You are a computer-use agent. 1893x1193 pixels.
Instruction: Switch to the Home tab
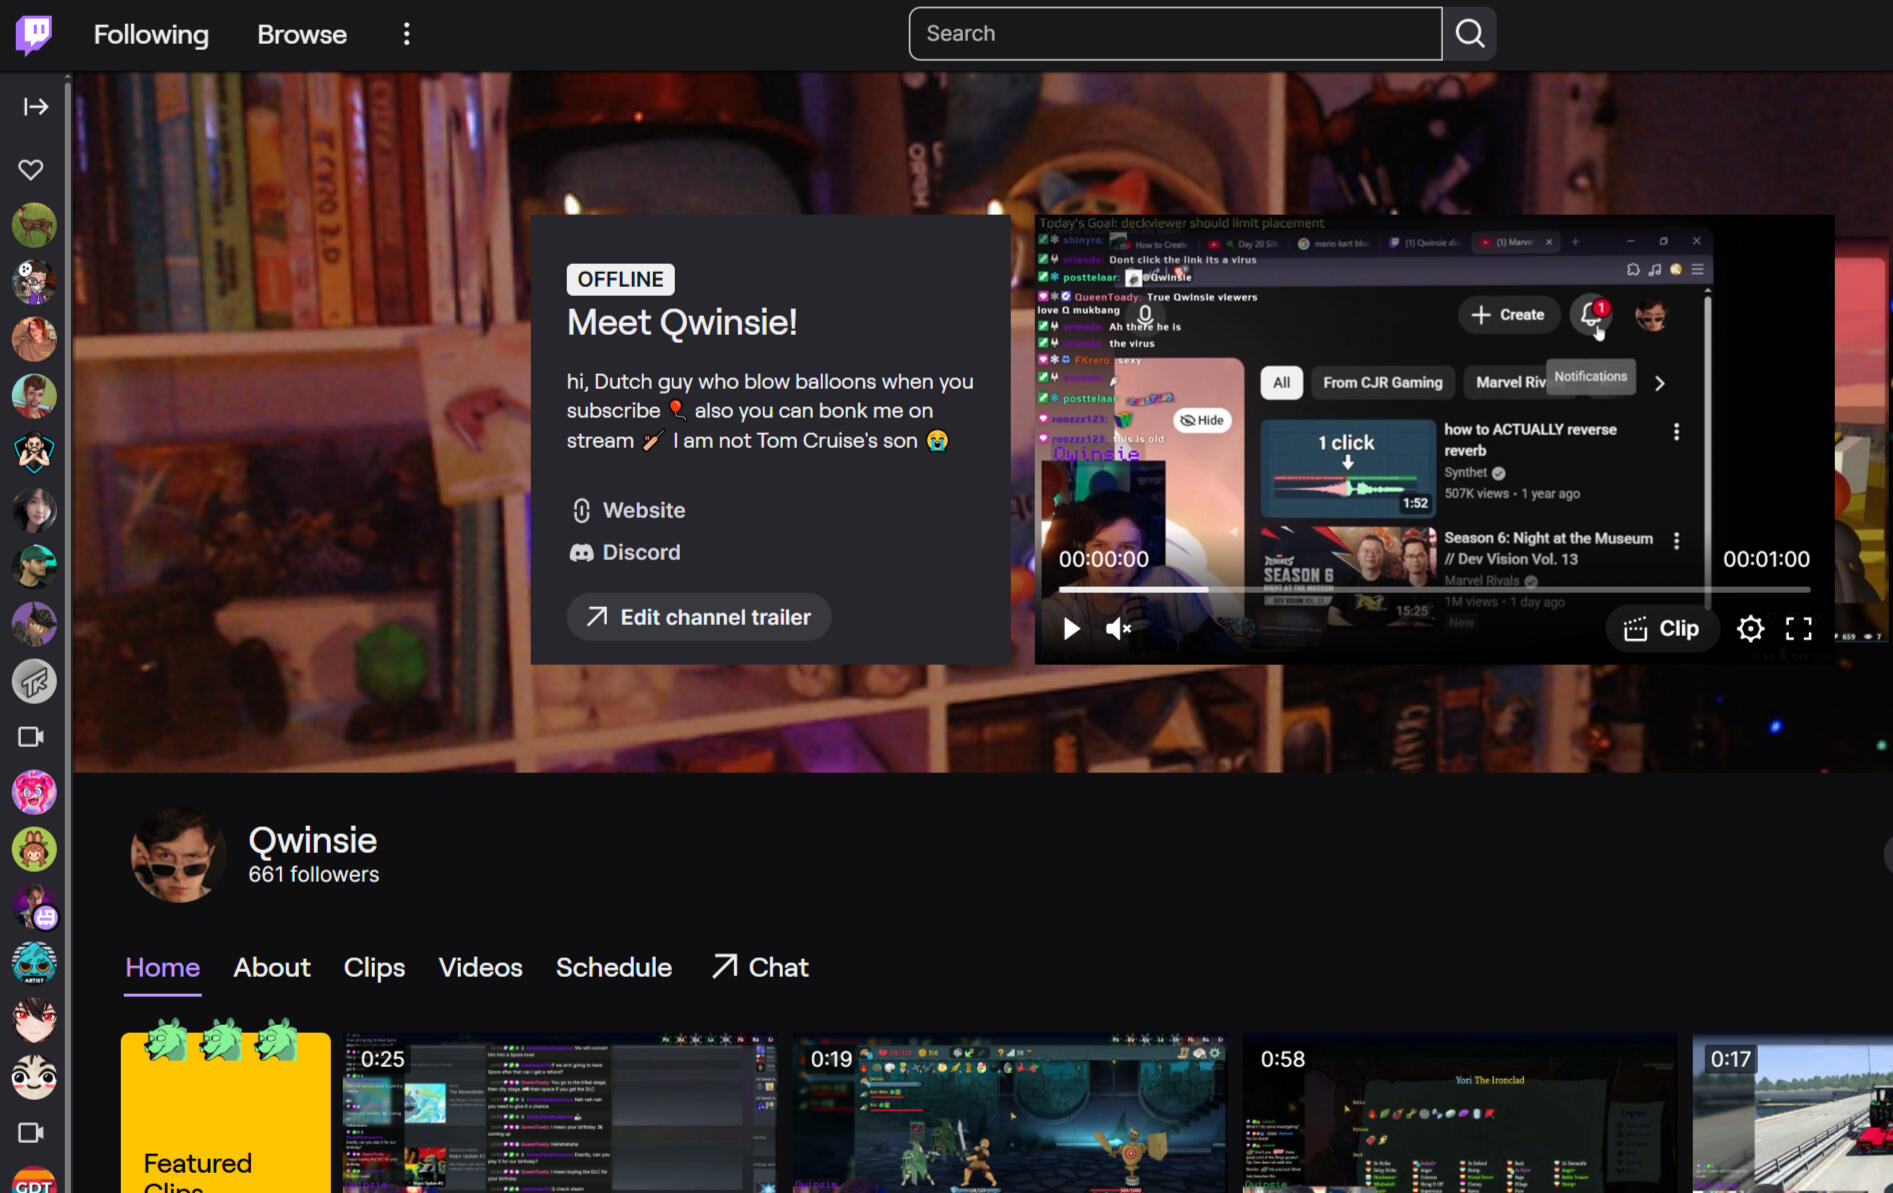[x=163, y=968]
